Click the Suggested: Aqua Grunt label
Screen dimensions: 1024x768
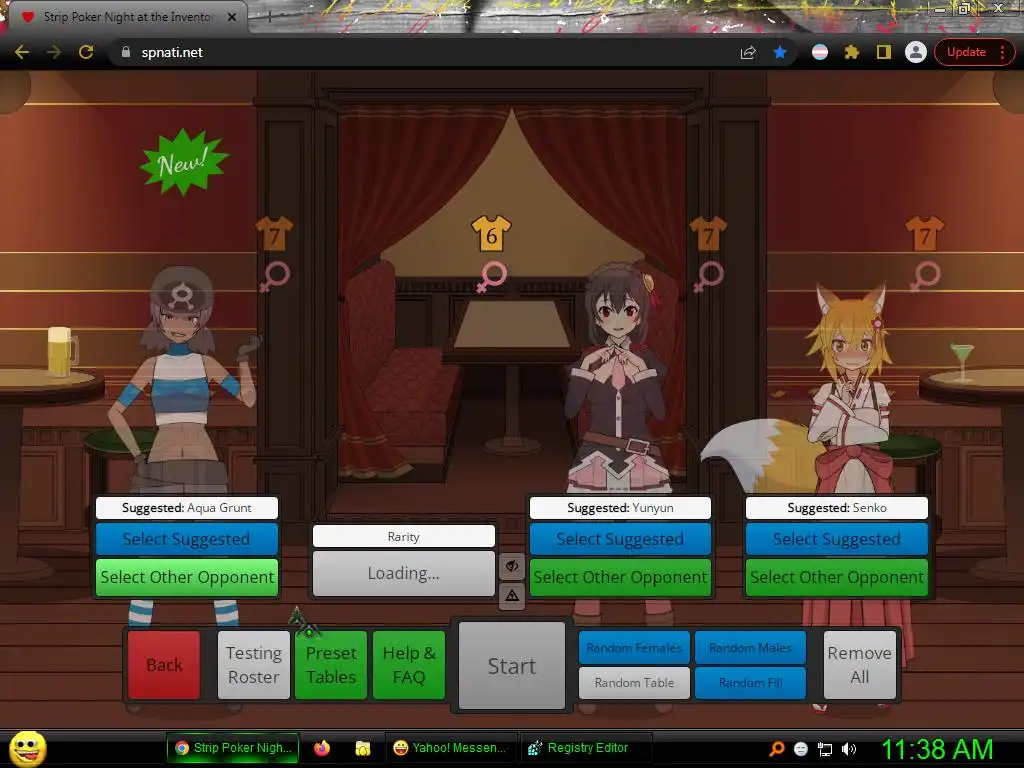(187, 507)
